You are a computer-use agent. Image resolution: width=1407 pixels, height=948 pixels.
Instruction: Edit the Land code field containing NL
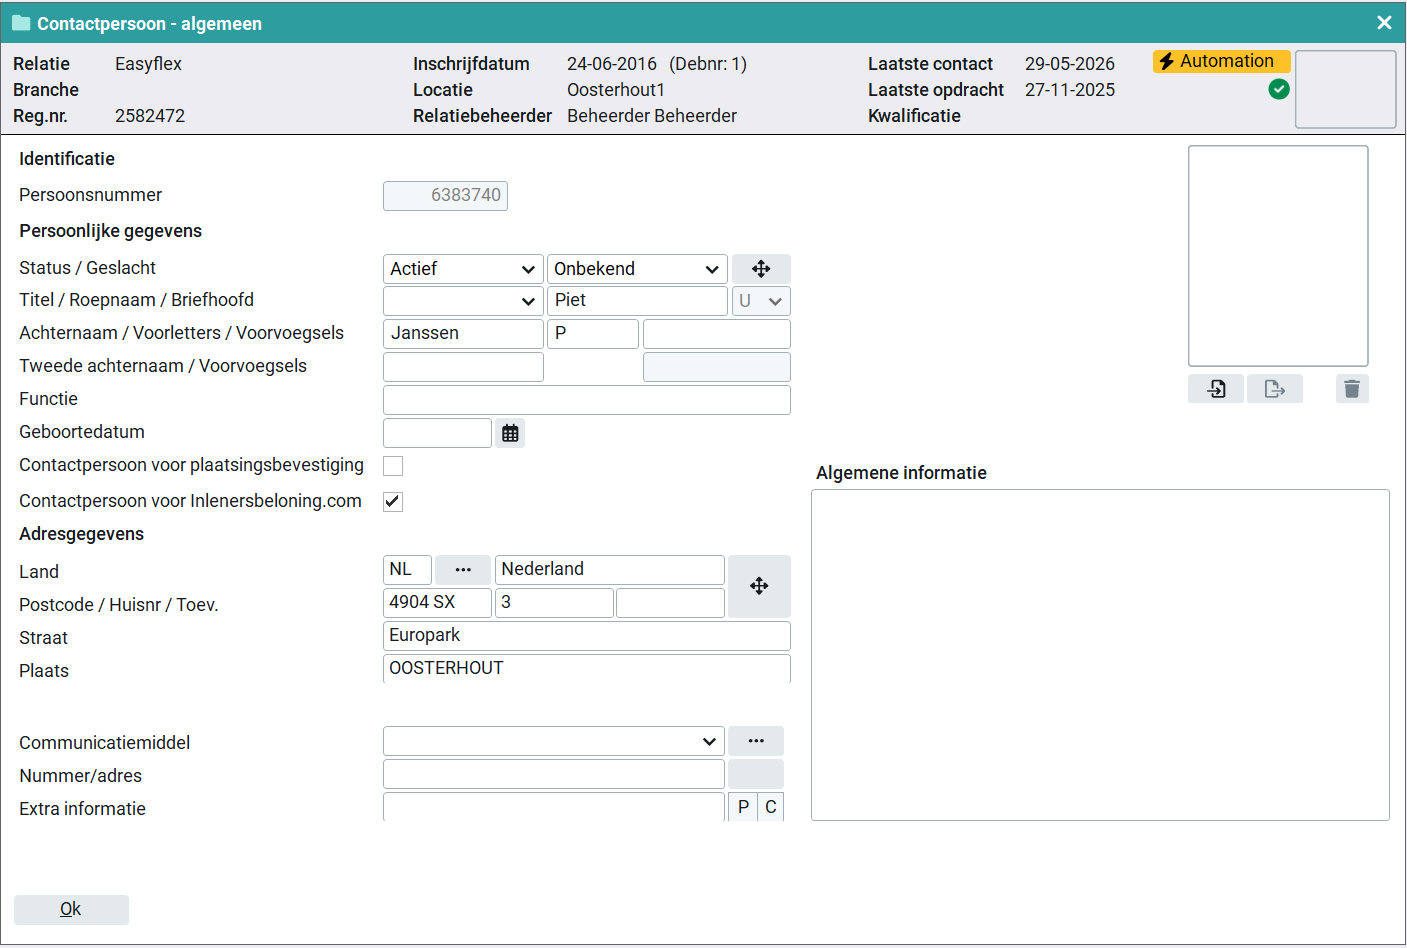[x=407, y=570]
